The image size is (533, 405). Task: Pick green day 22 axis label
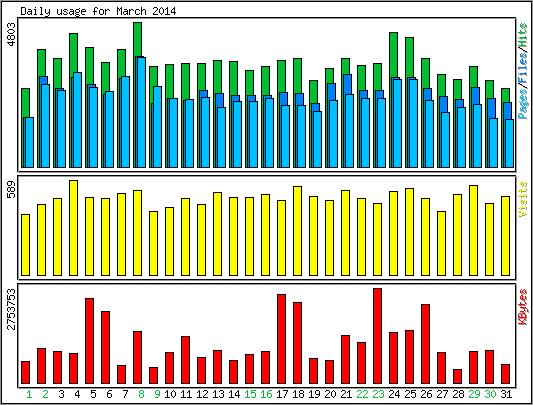coord(362,394)
